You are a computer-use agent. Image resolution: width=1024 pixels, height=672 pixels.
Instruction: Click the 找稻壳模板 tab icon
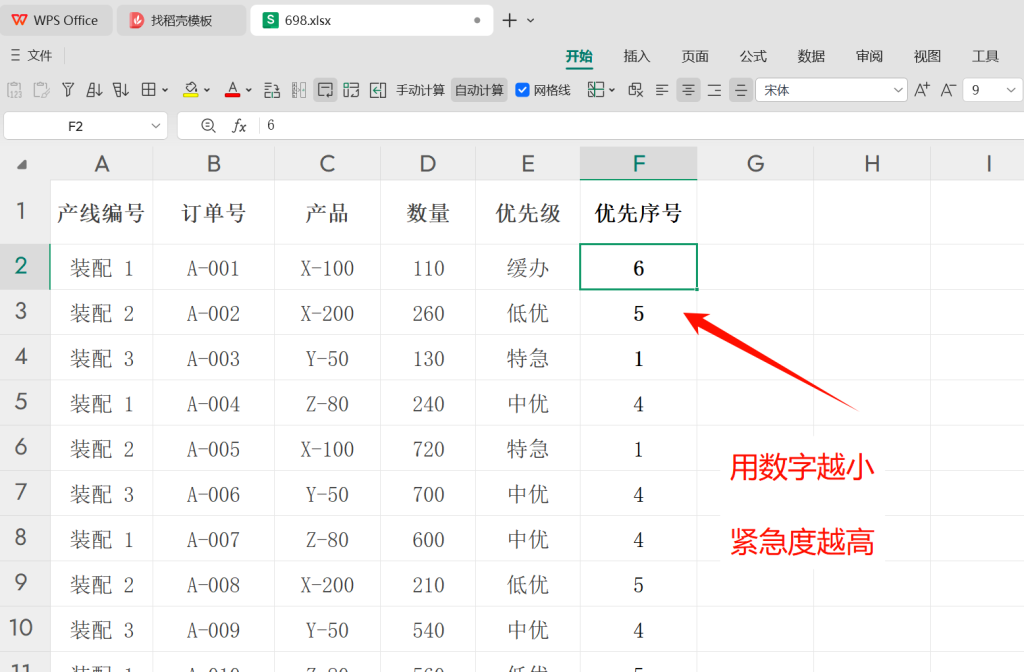(136, 20)
